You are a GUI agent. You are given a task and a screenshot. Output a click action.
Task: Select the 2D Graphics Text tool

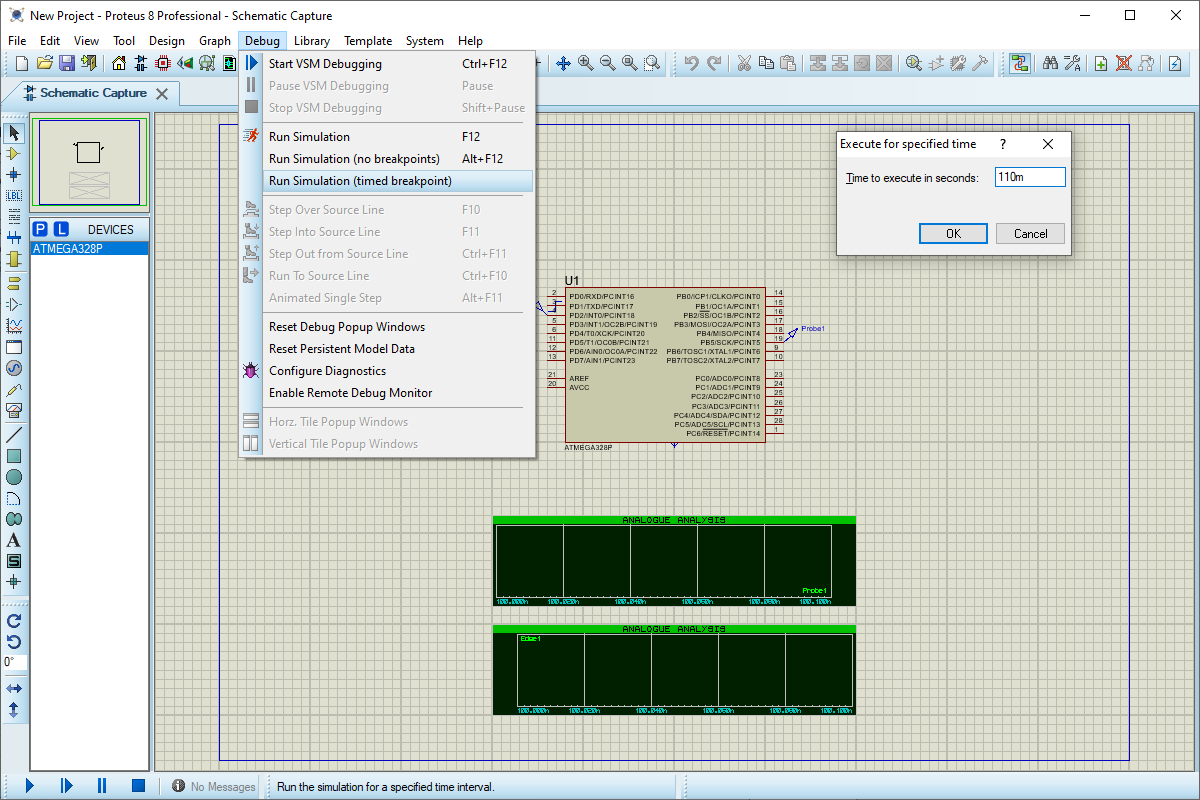click(x=14, y=540)
